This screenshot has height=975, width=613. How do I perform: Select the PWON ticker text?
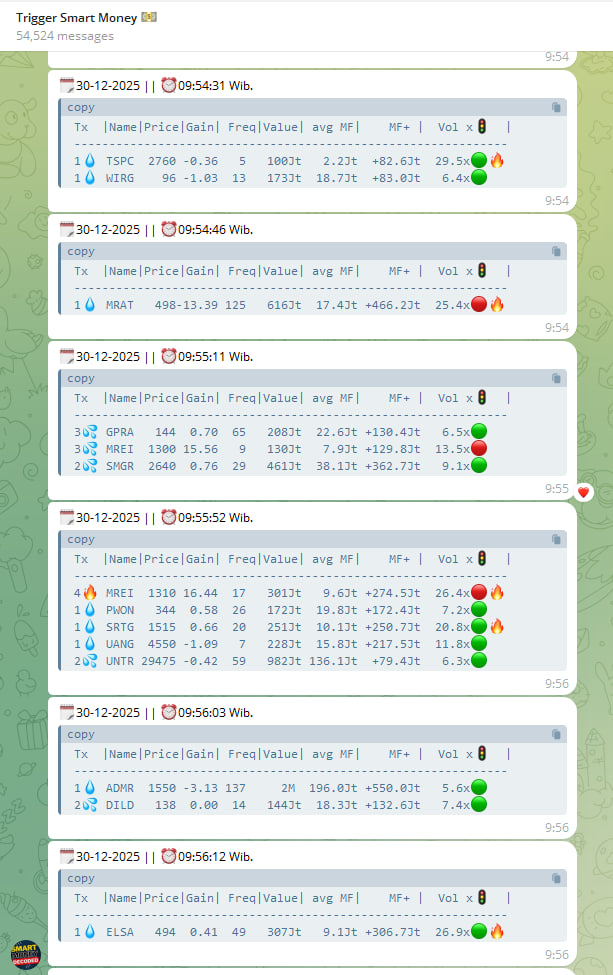click(x=120, y=611)
